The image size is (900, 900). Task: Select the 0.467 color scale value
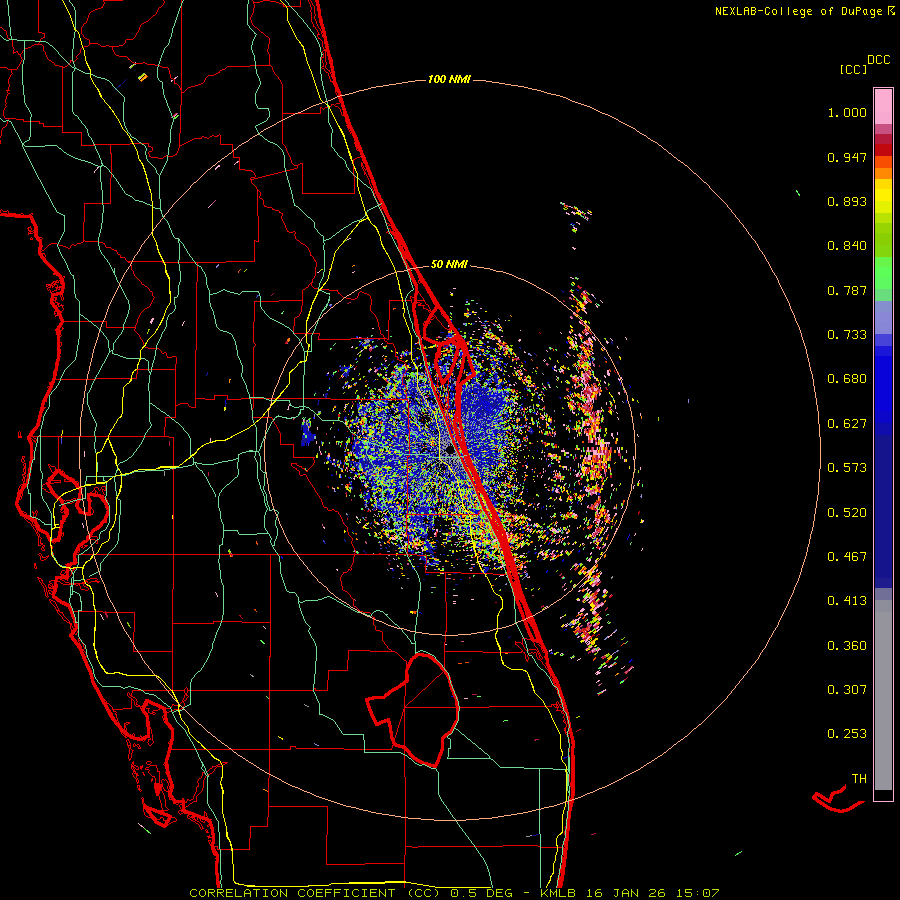pyautogui.click(x=847, y=557)
